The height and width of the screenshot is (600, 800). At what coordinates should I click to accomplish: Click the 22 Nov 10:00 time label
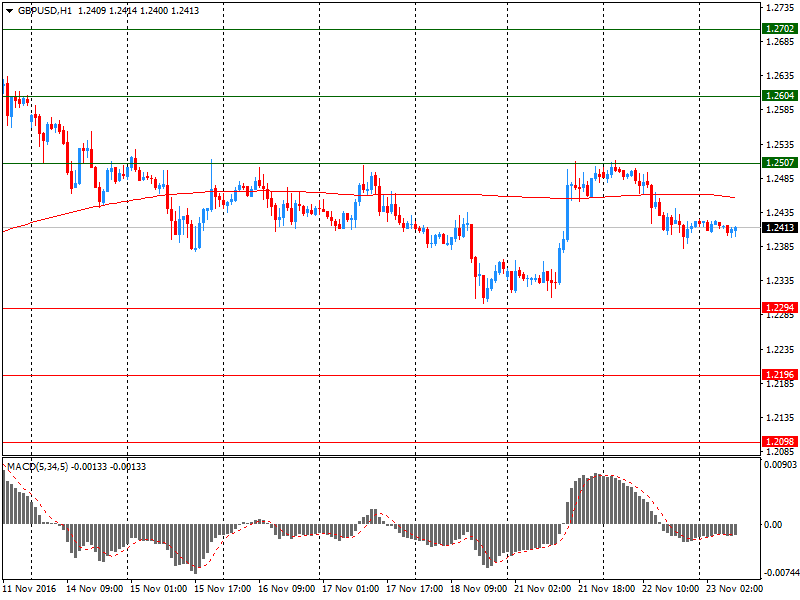pos(670,589)
